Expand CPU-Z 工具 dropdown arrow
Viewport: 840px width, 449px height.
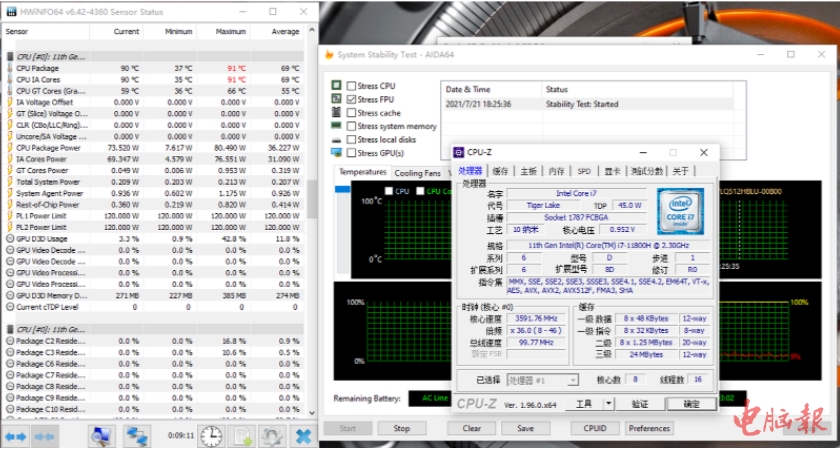610,404
